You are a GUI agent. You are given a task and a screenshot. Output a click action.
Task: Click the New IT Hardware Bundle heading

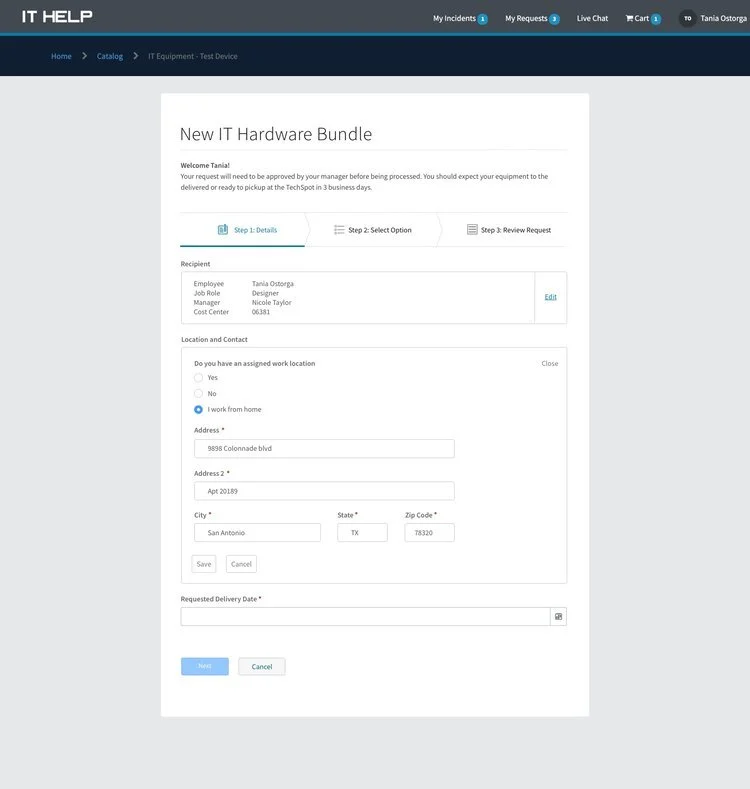276,134
